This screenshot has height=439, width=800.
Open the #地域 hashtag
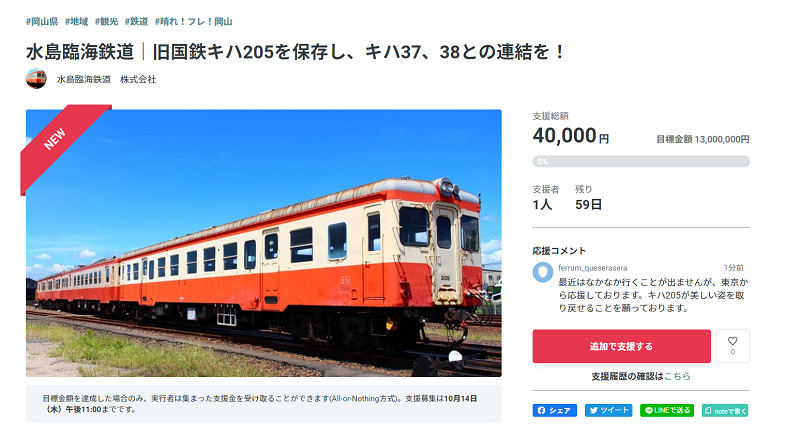(77, 21)
